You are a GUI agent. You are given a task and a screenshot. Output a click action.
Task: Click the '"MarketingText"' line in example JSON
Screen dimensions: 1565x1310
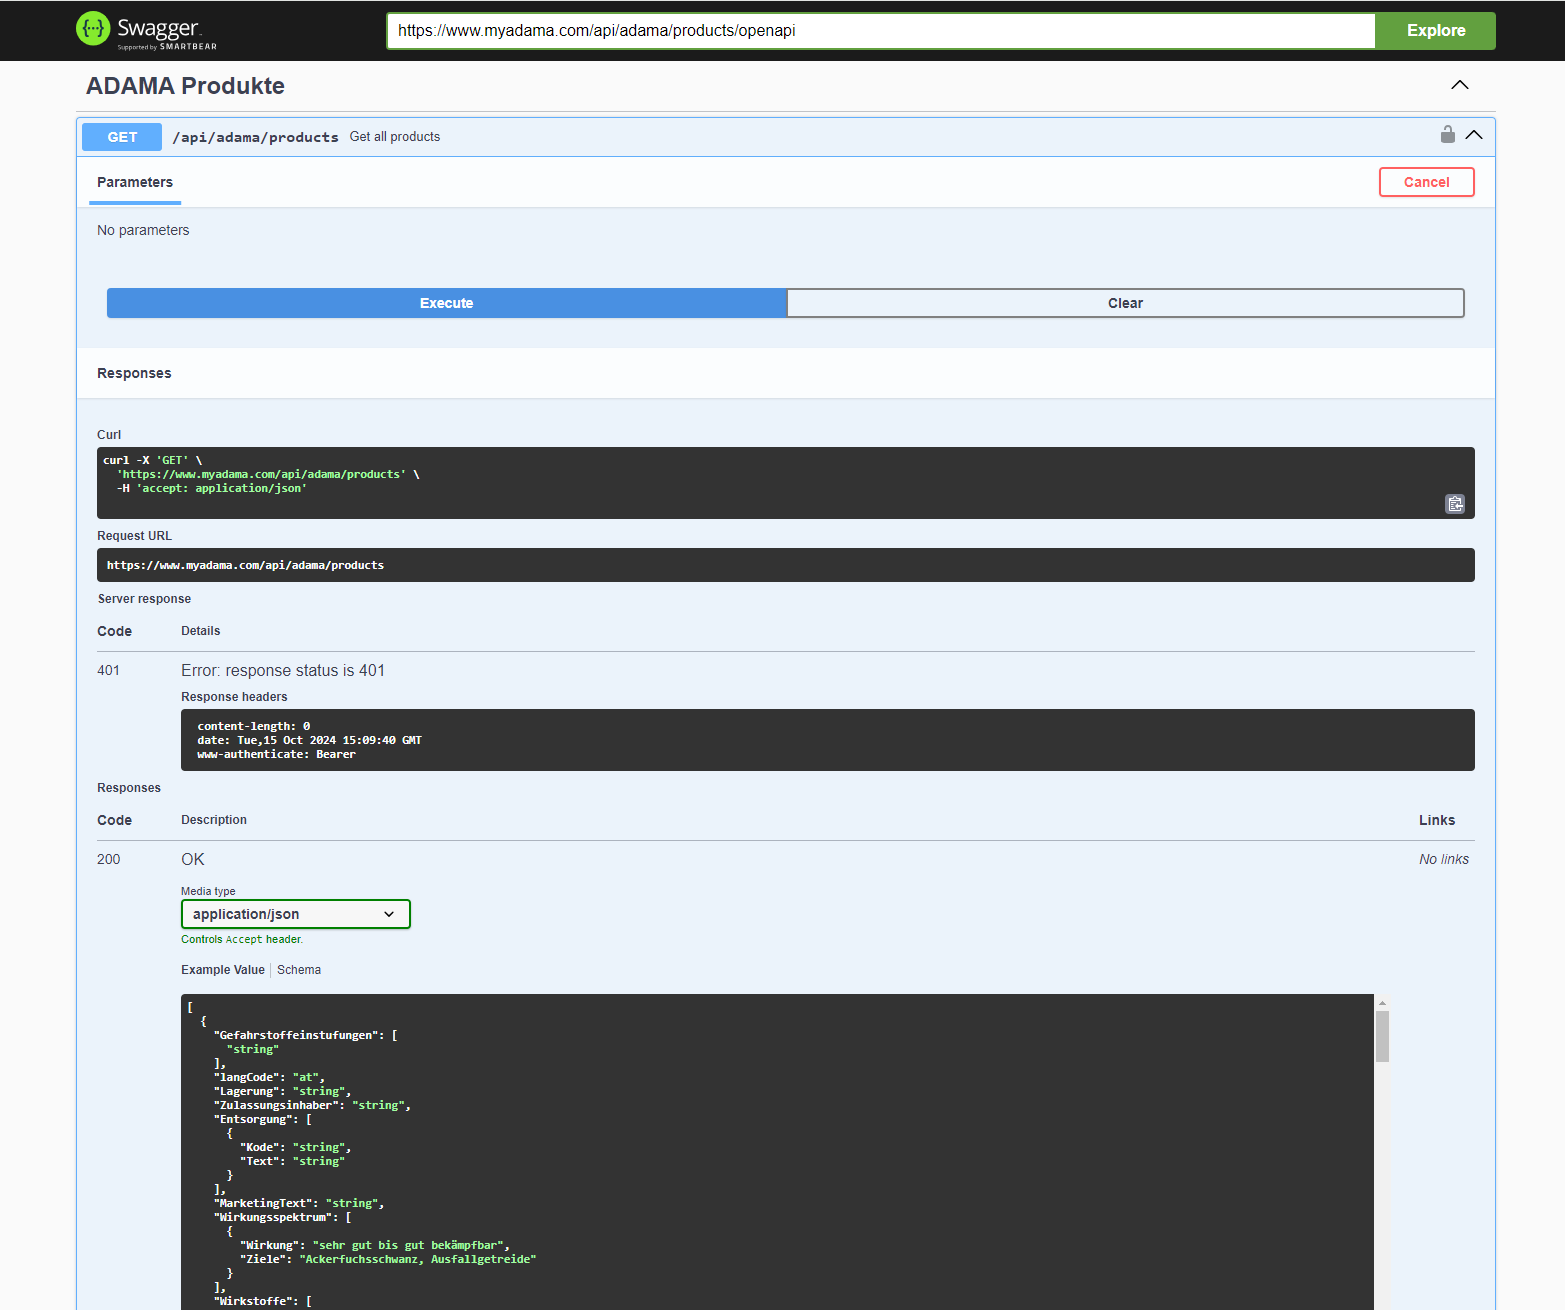[299, 1203]
